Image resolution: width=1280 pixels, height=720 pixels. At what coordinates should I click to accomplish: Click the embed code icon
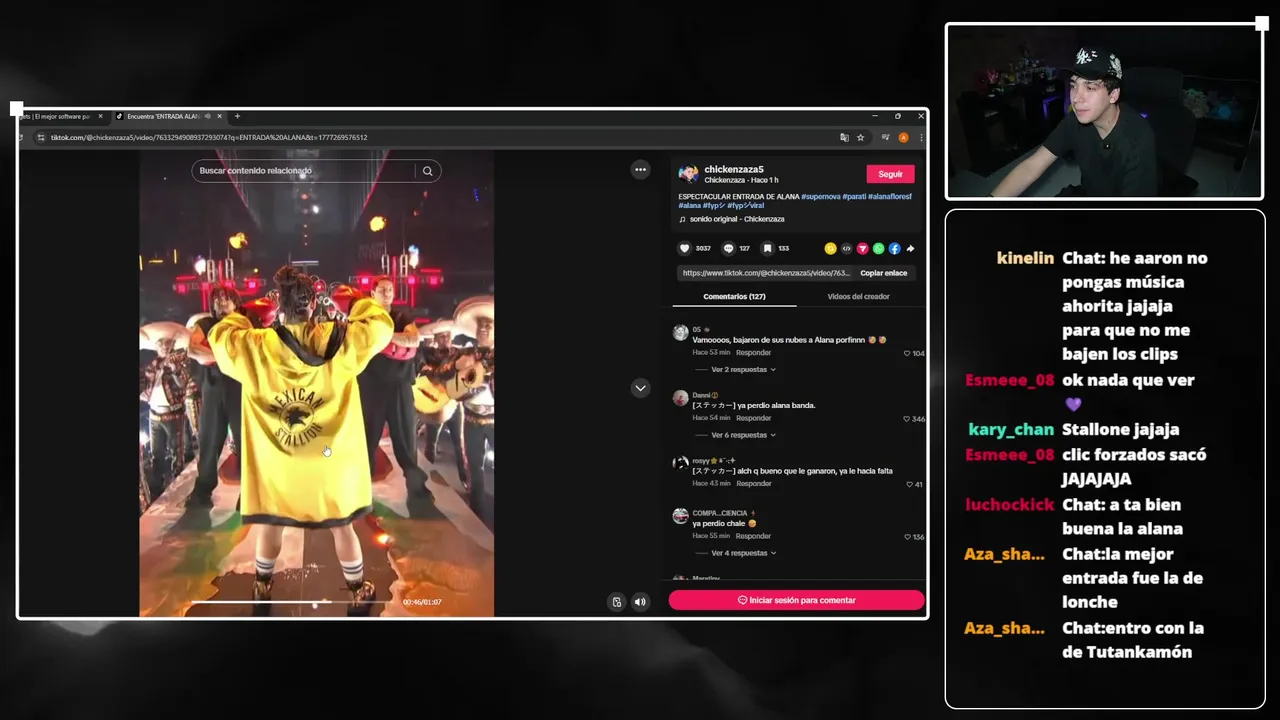click(846, 248)
